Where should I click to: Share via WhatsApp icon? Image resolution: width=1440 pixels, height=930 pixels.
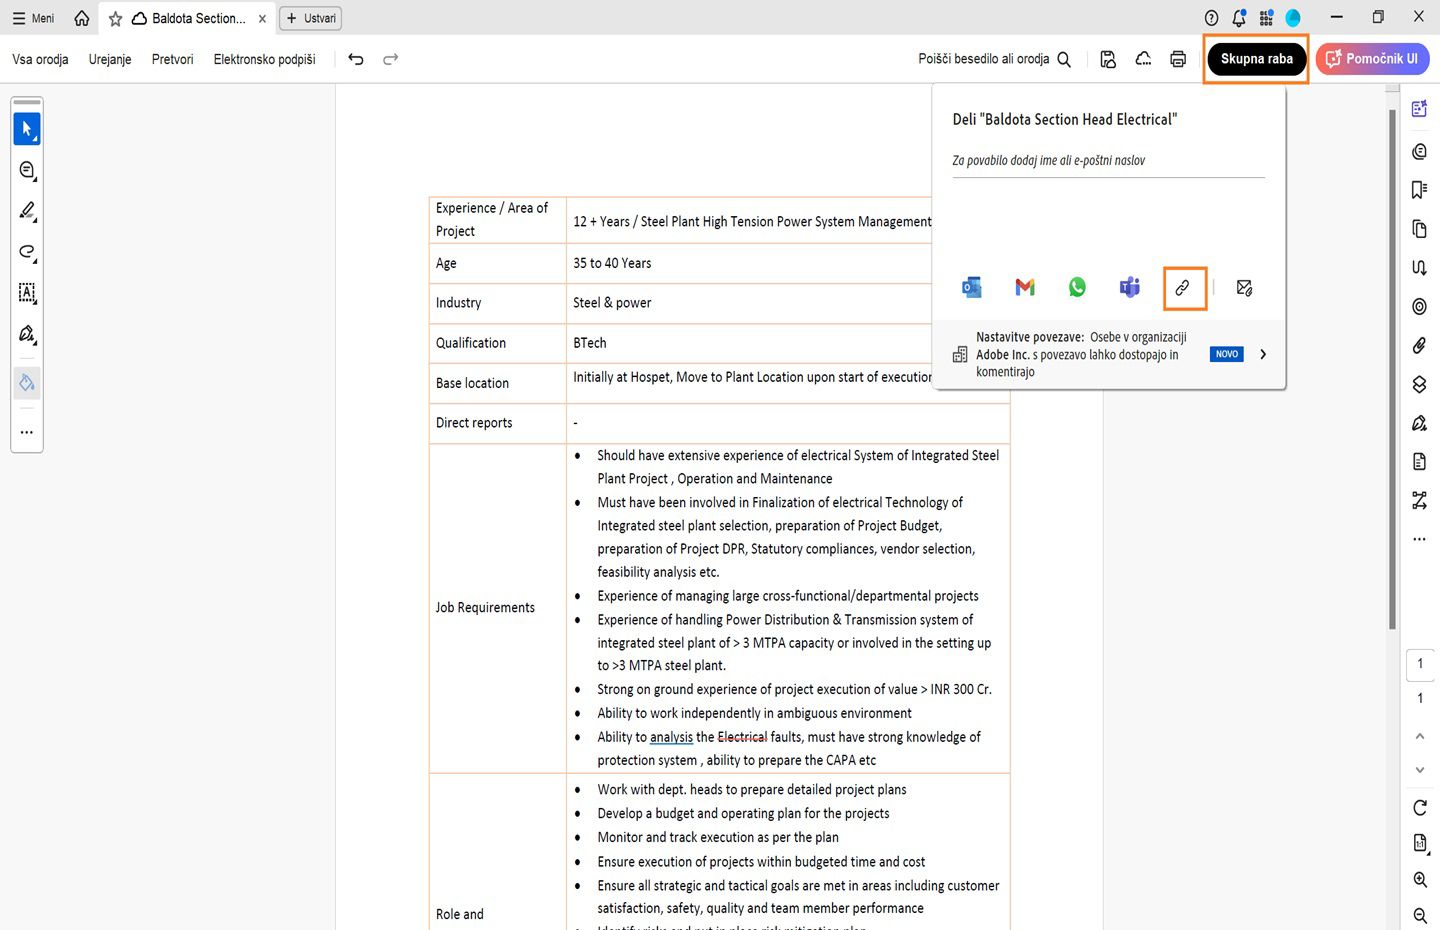coord(1077,288)
